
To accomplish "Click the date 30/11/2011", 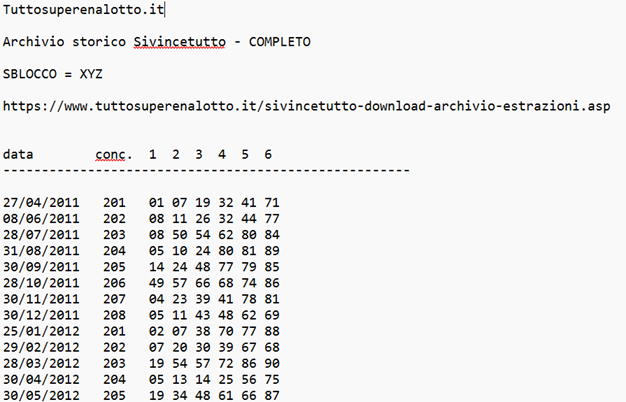I will (41, 298).
